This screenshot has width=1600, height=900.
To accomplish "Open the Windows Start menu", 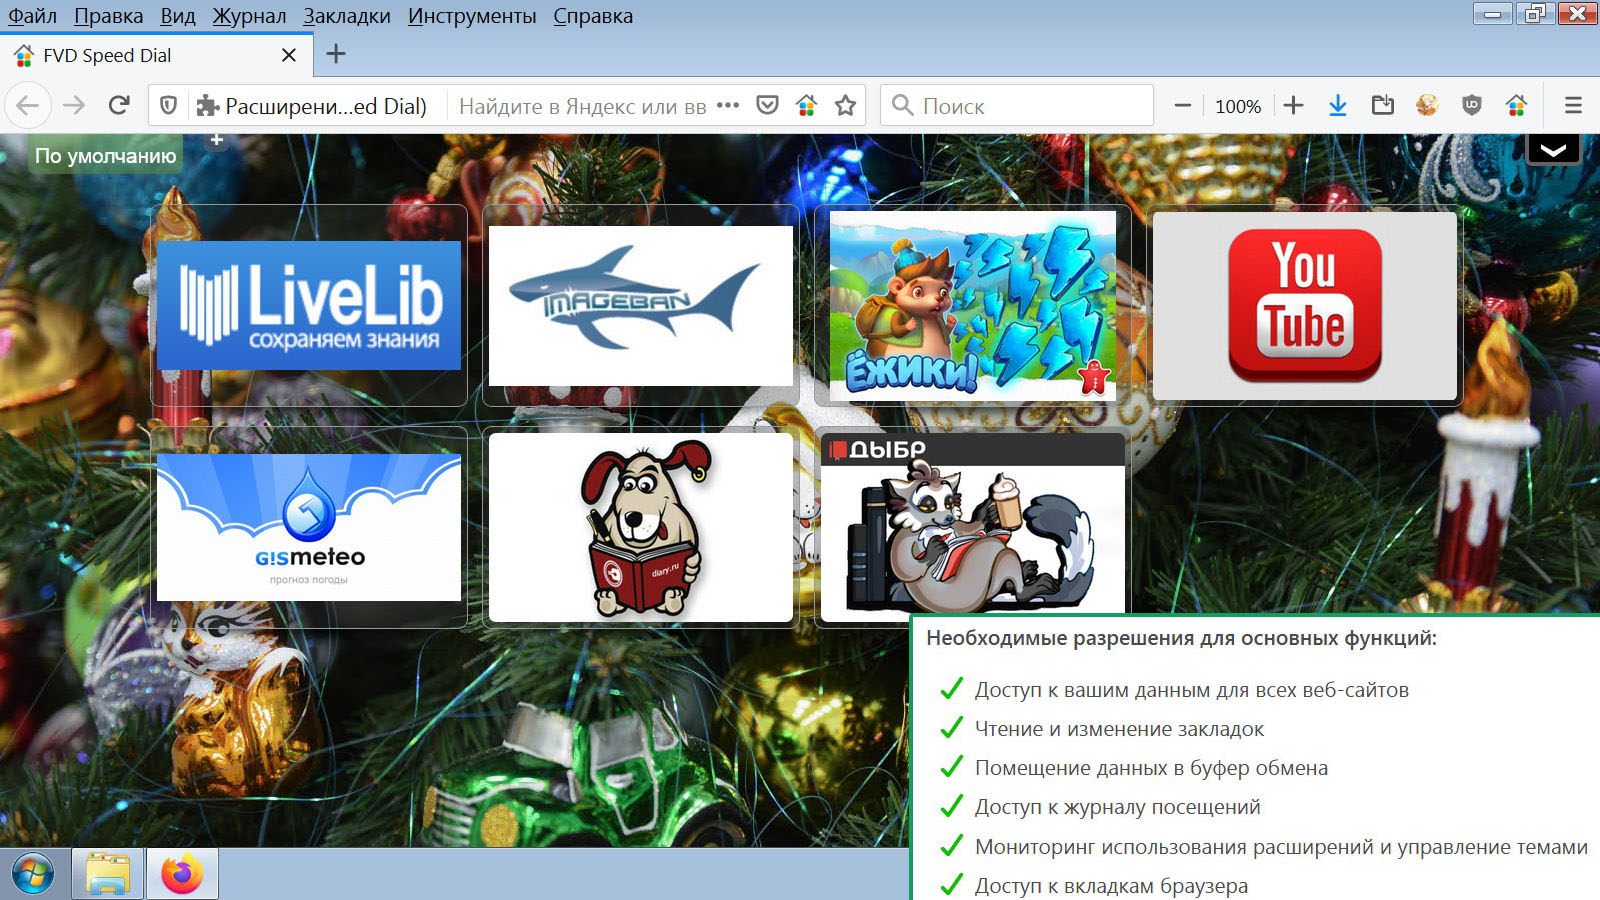I will (x=33, y=874).
